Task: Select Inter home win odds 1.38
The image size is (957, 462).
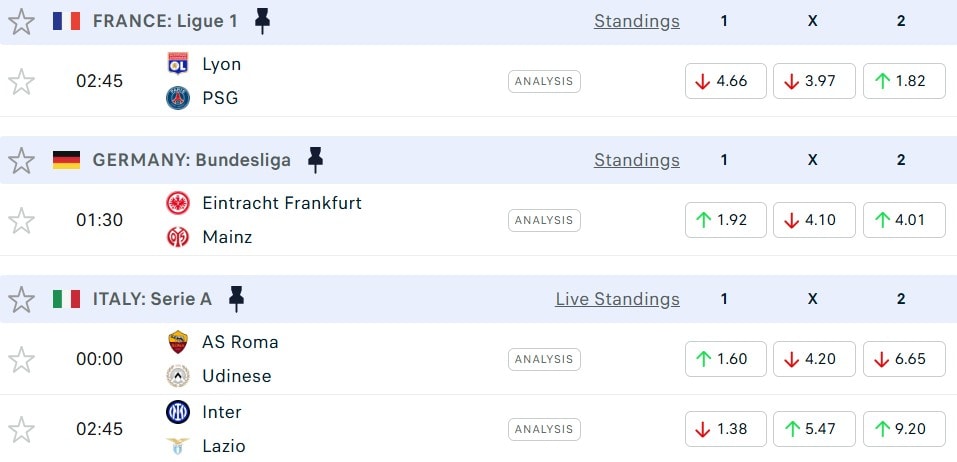Action: pos(725,429)
